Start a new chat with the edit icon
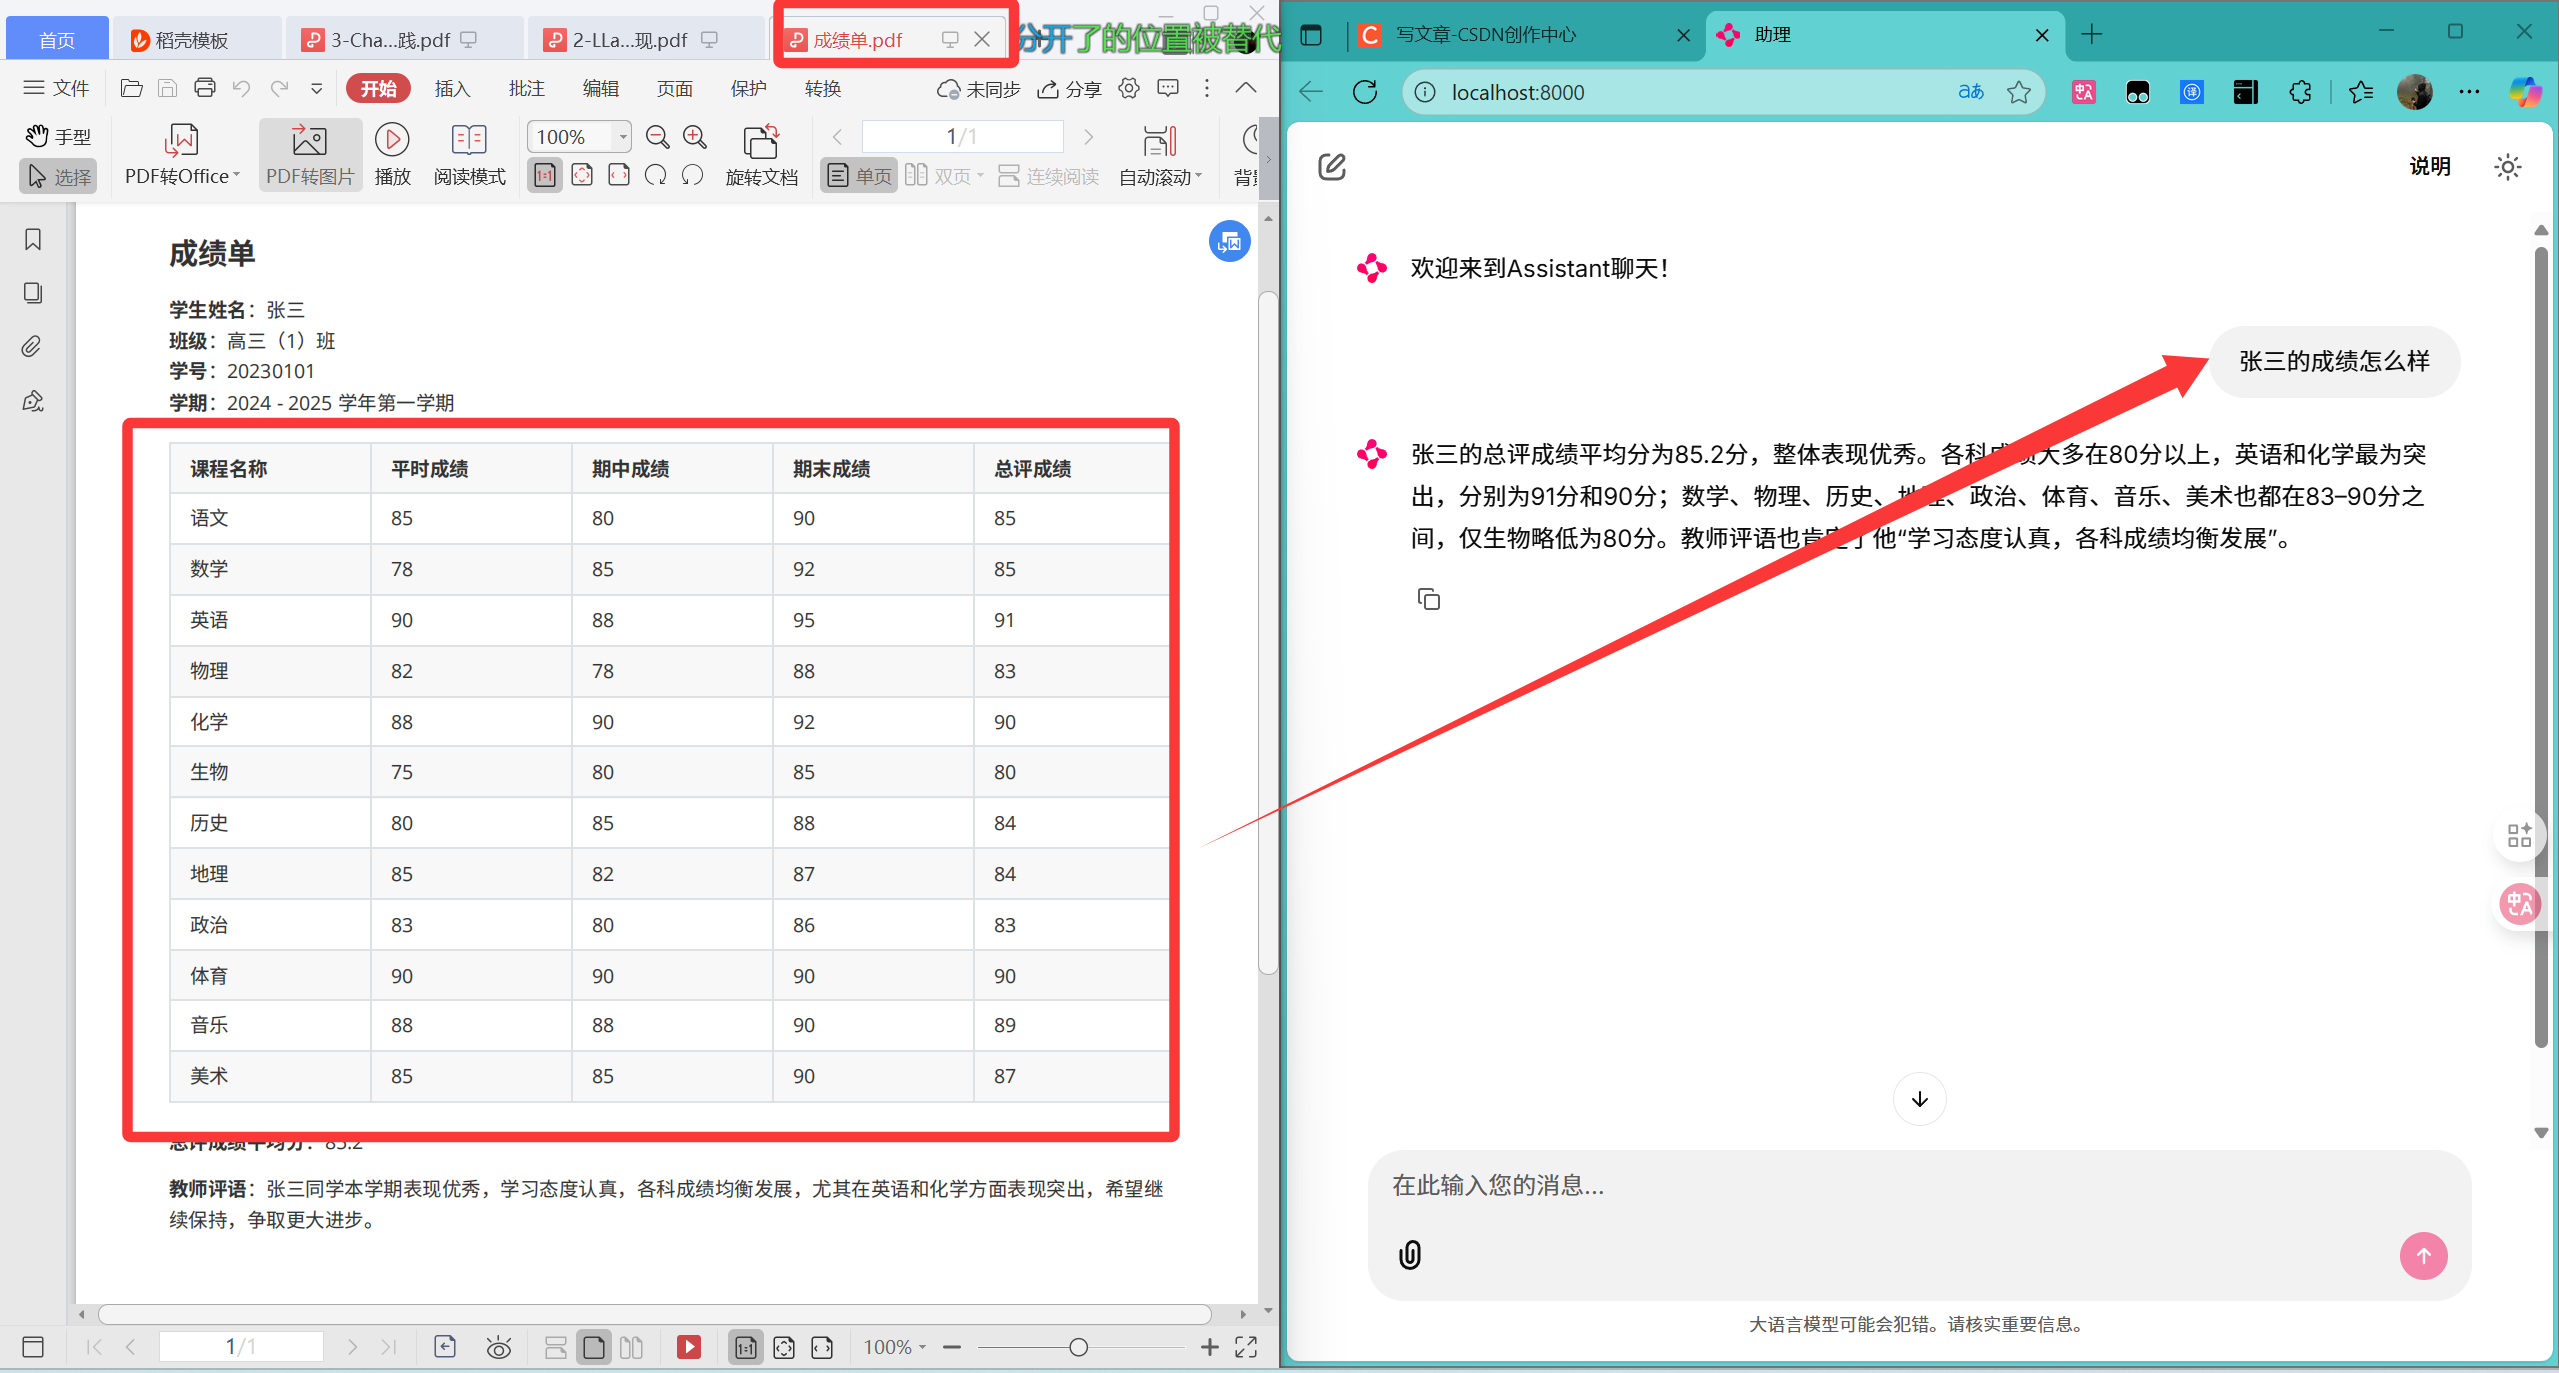The image size is (2559, 1373). [x=1332, y=166]
